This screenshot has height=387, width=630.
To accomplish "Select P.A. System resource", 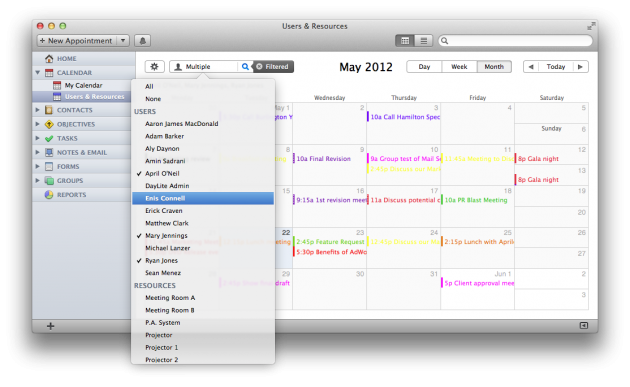I will (x=203, y=323).
